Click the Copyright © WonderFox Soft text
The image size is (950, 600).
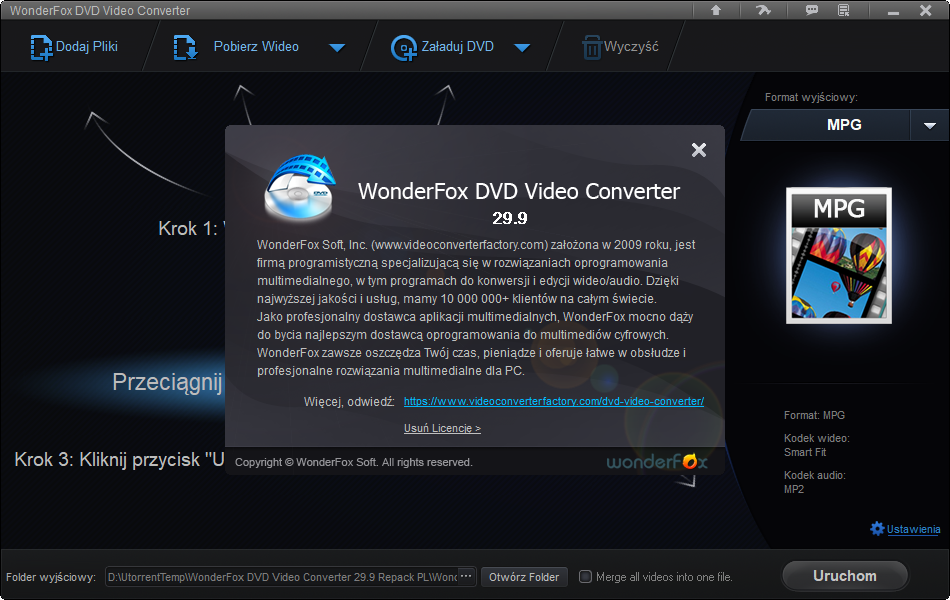pyautogui.click(x=353, y=462)
